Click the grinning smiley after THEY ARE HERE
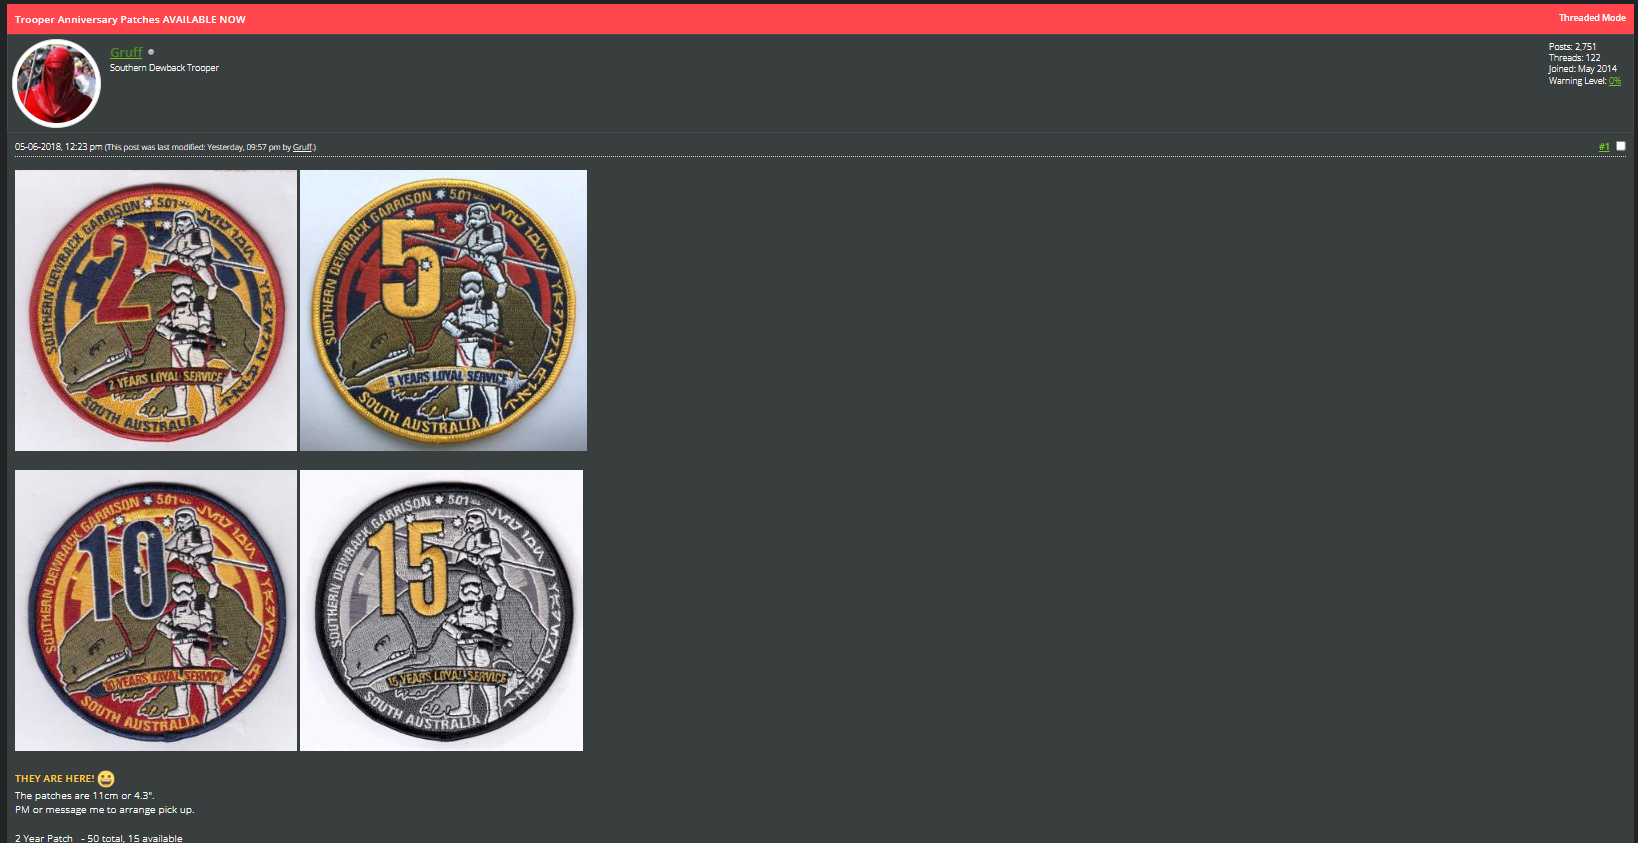Image resolution: width=1638 pixels, height=843 pixels. 106,778
